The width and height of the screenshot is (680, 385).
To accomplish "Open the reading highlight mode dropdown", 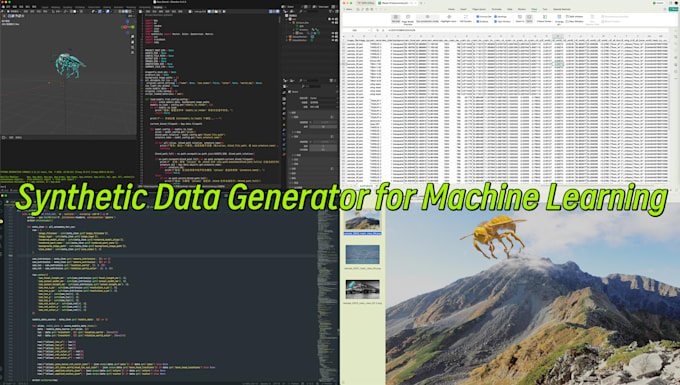I will pos(449,18).
